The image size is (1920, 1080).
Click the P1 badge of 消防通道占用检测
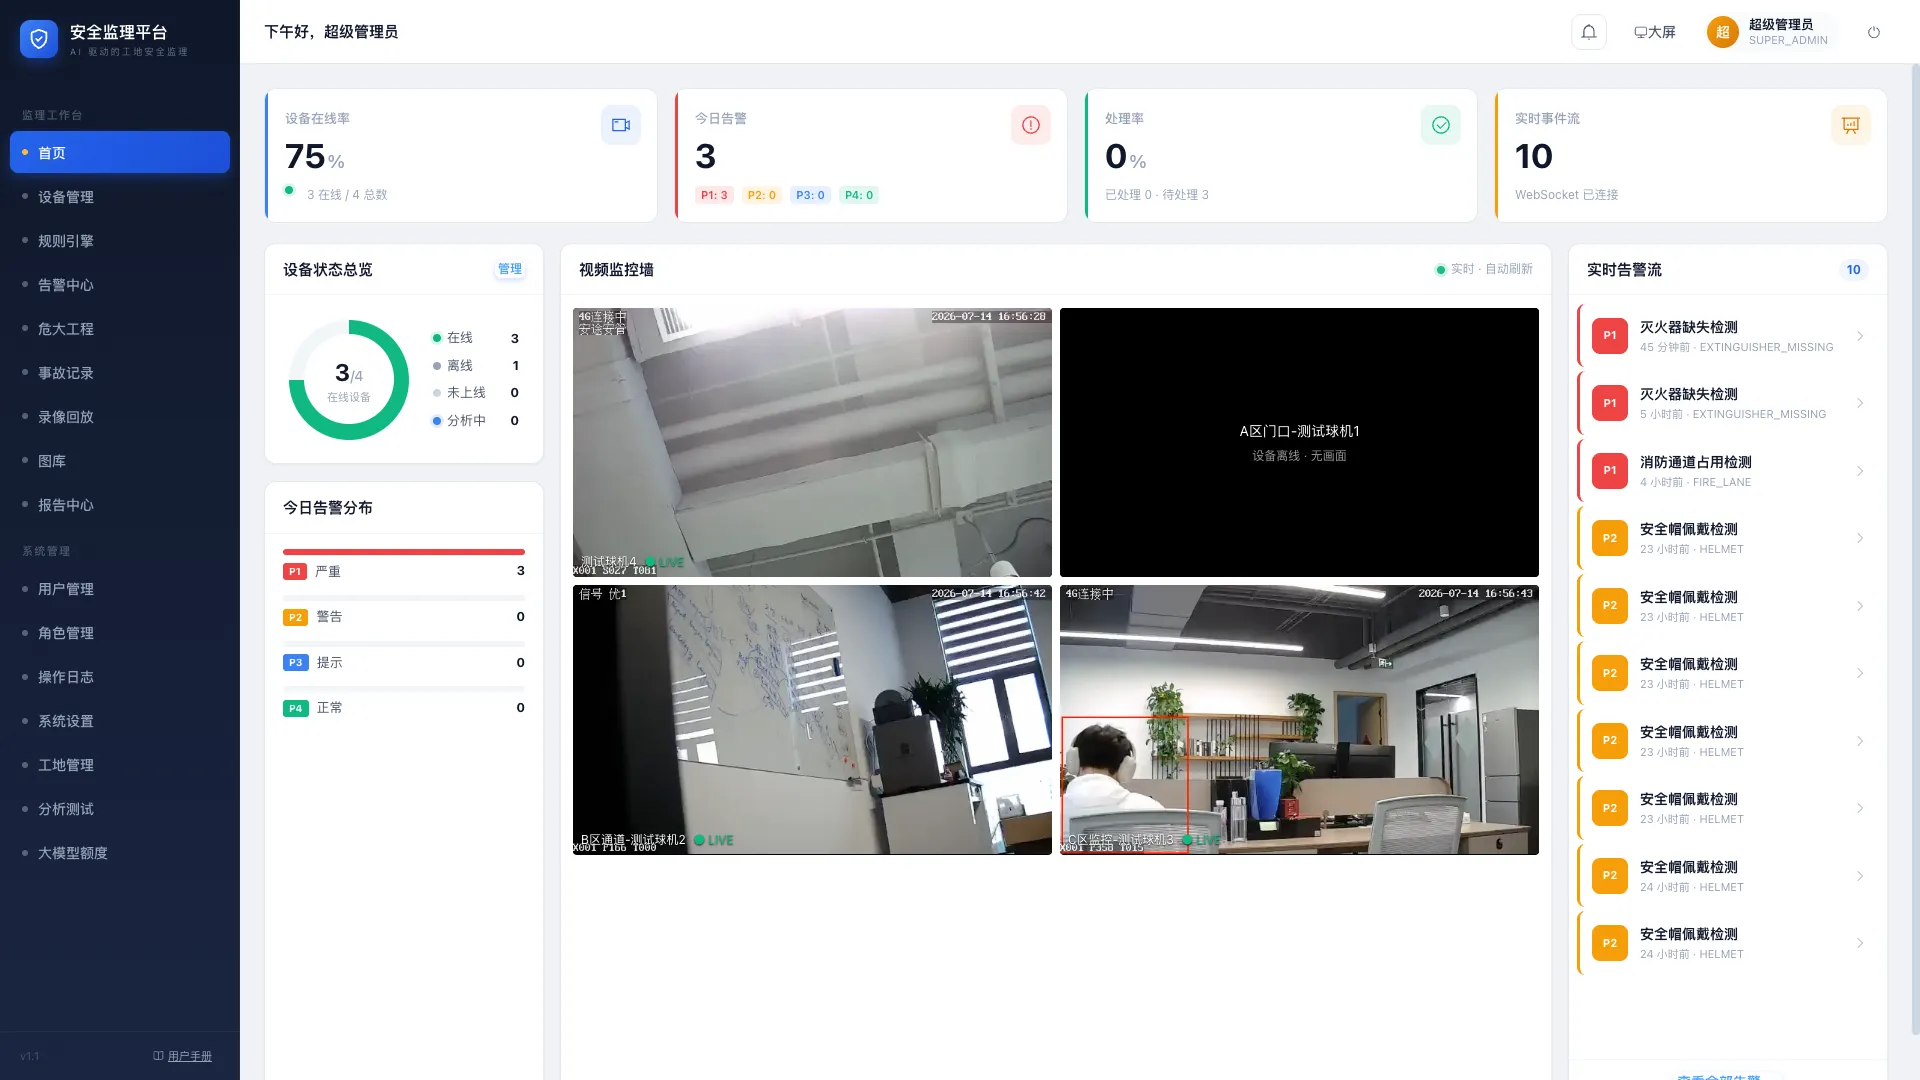1610,471
